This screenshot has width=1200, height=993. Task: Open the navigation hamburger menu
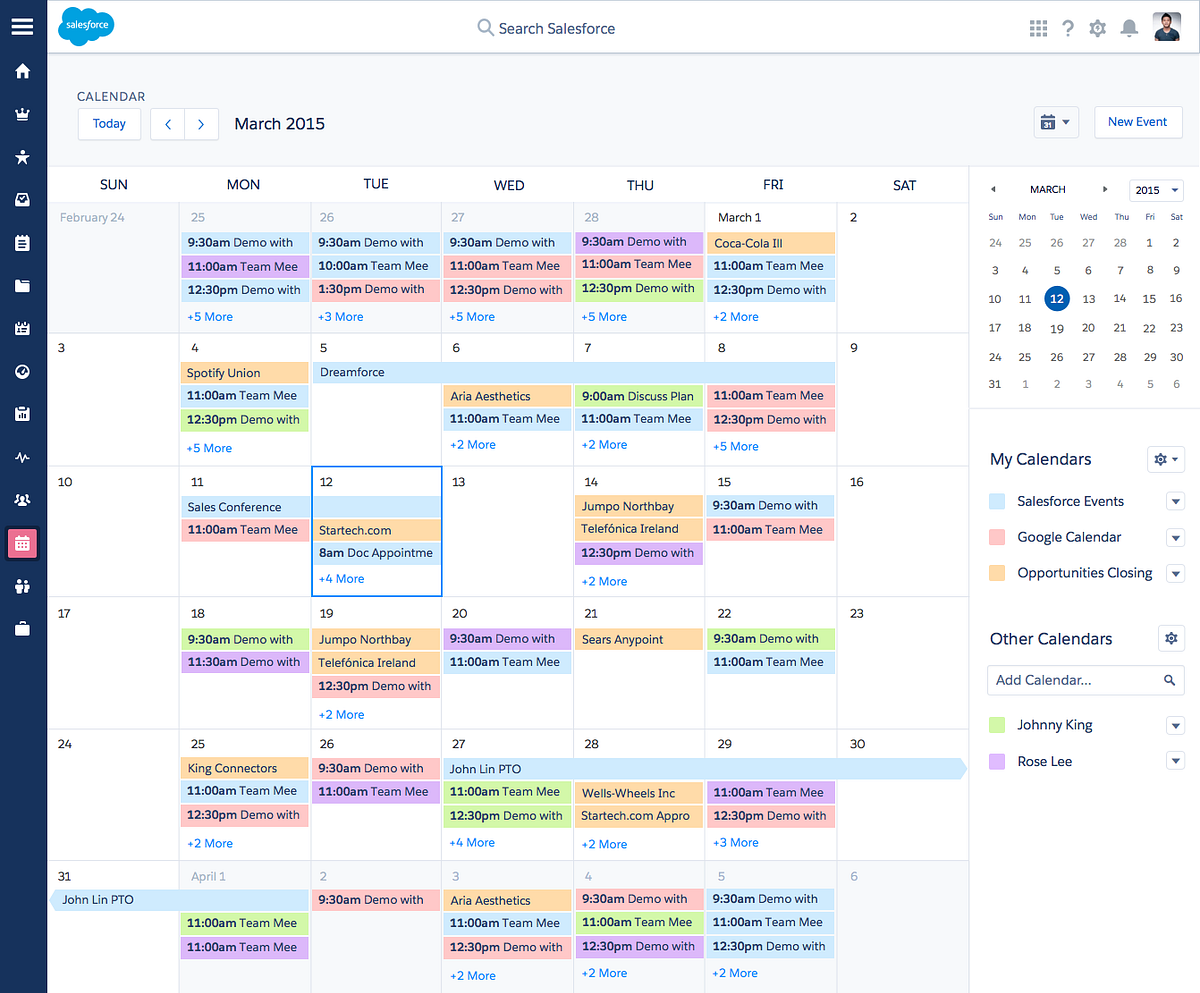[x=22, y=27]
